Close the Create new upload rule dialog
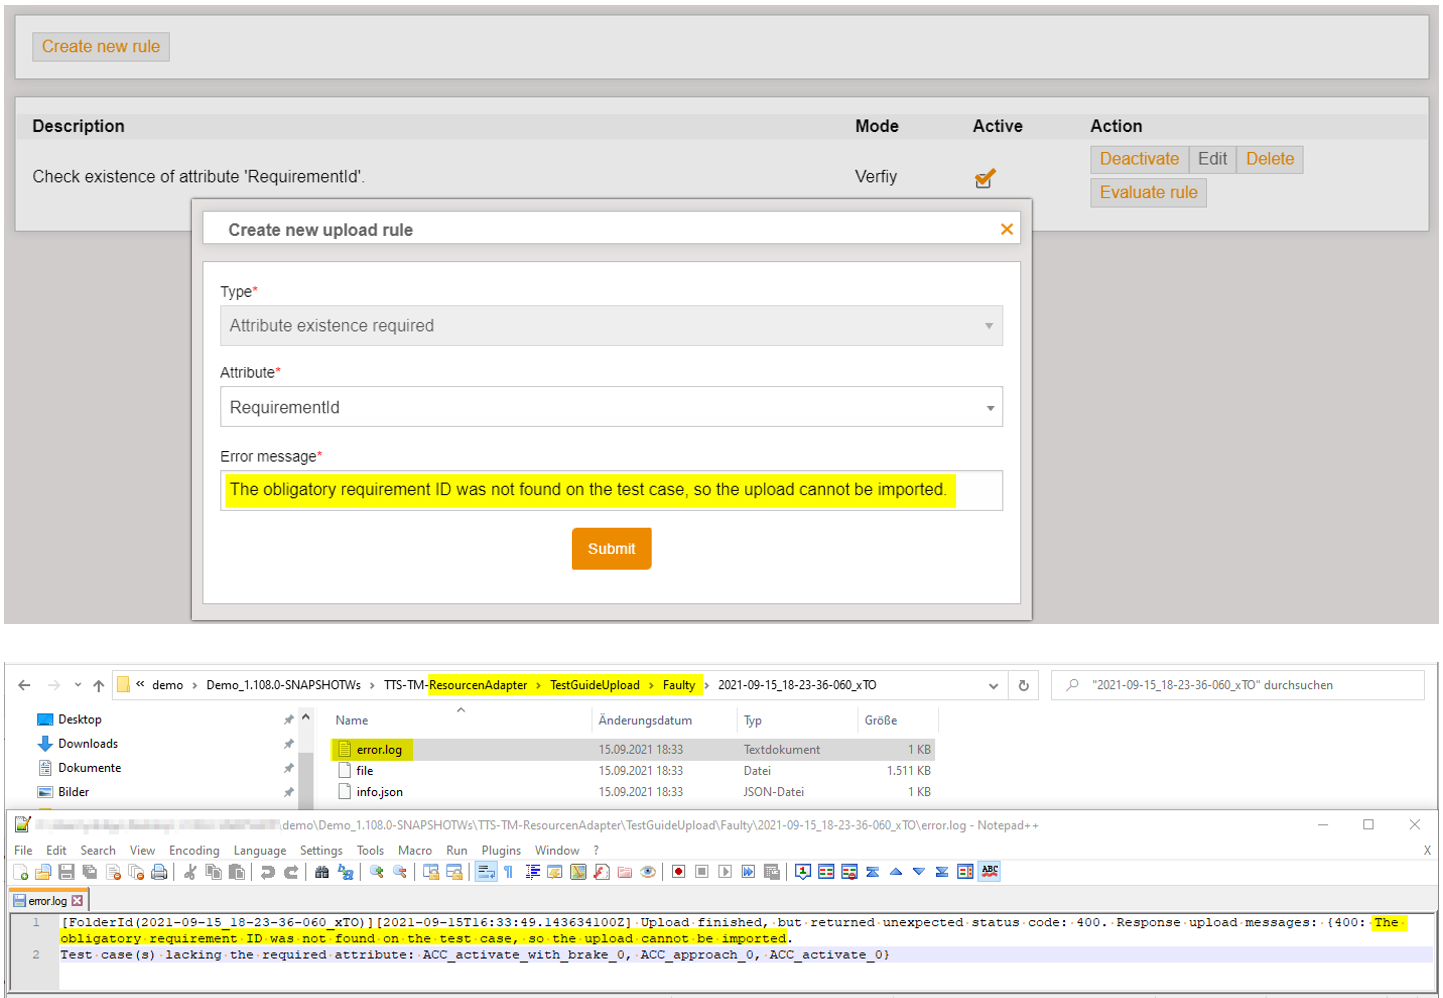Image resolution: width=1443 pixels, height=998 pixels. click(1006, 230)
